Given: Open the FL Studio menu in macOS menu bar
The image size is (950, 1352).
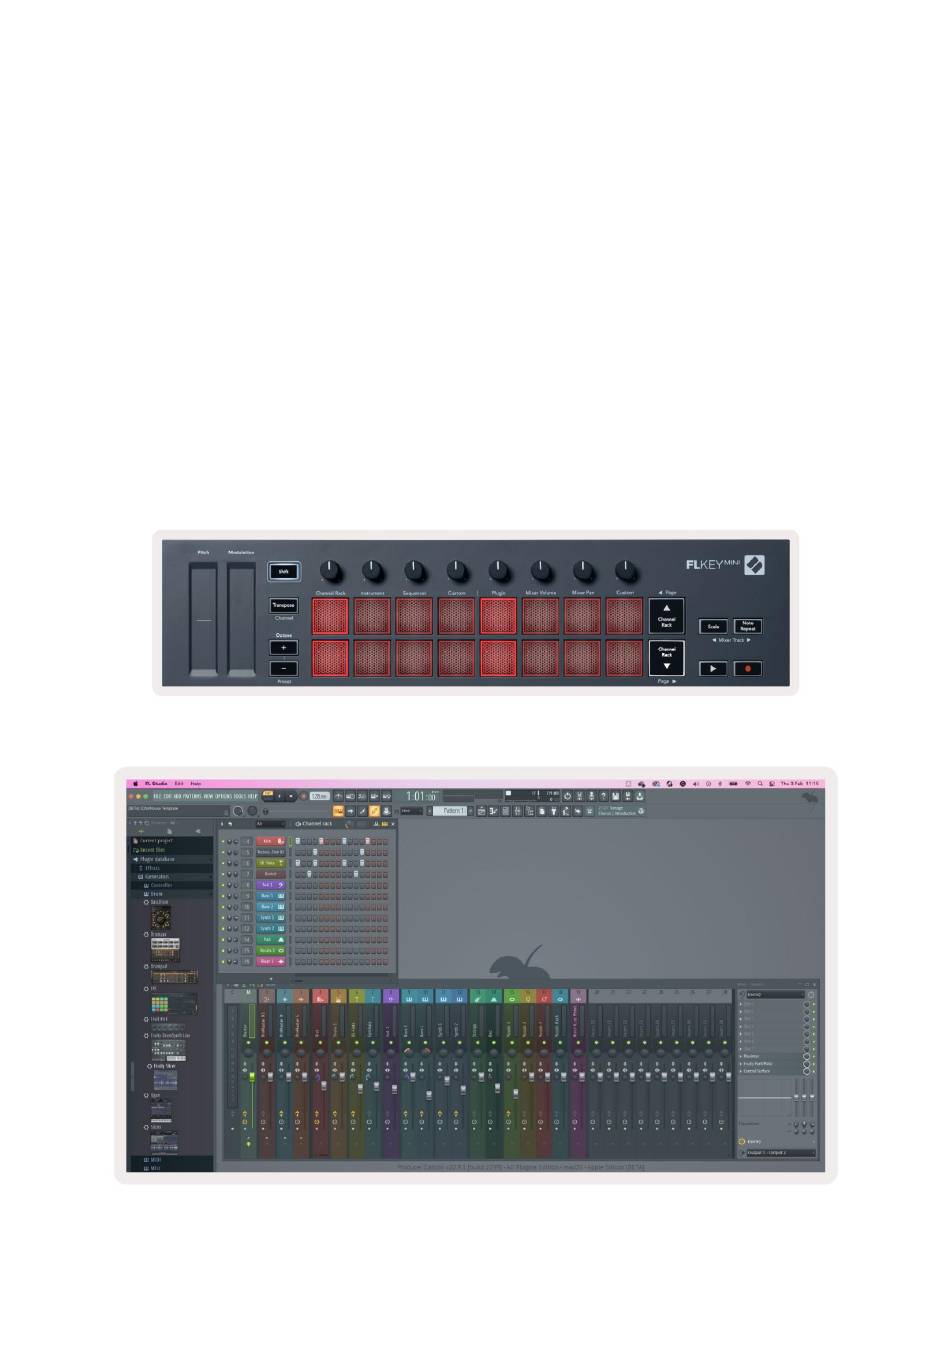Looking at the screenshot, I should [x=155, y=784].
